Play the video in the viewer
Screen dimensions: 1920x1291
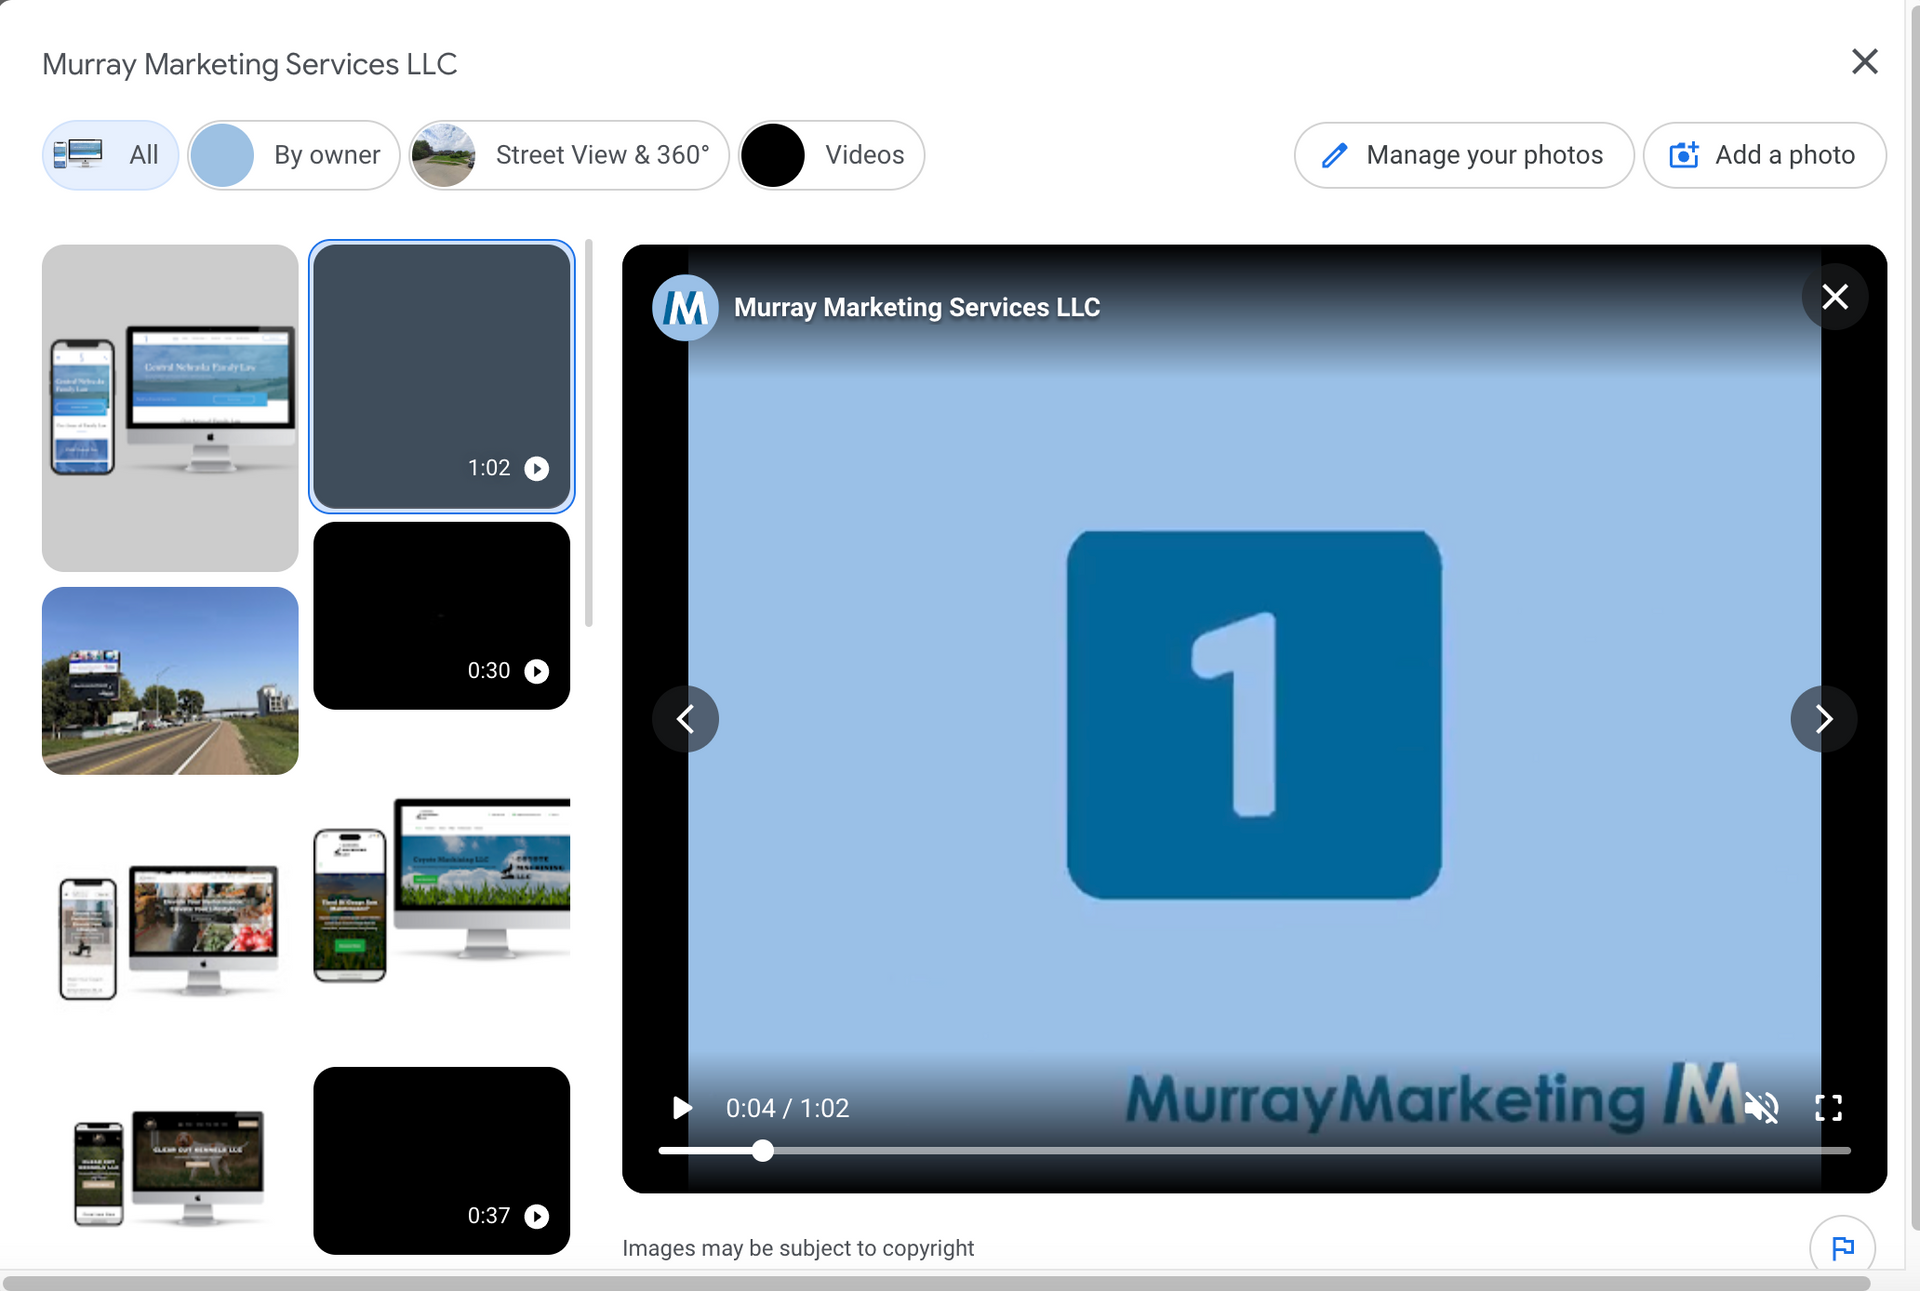(682, 1108)
